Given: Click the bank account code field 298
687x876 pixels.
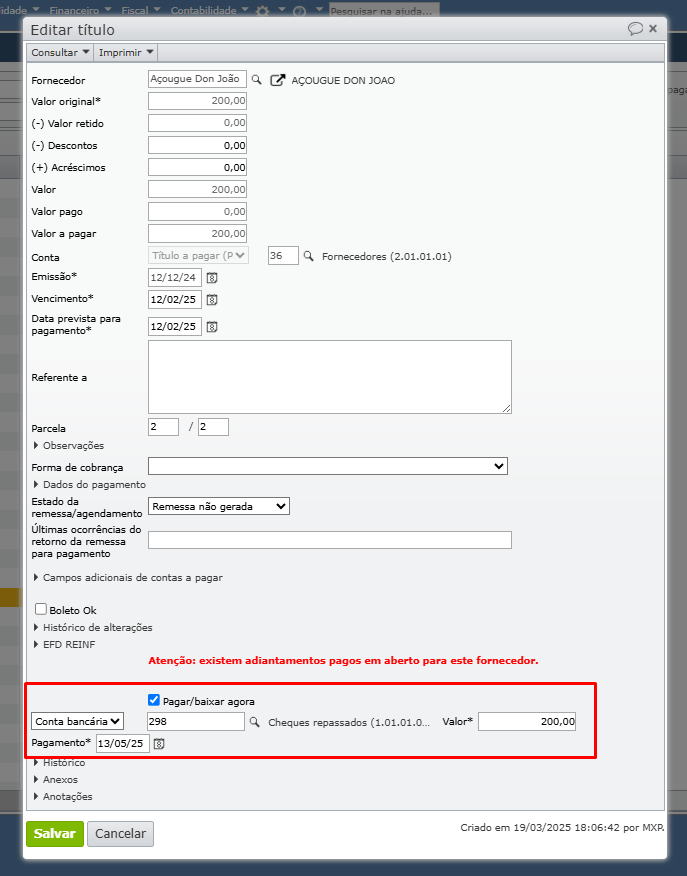Looking at the screenshot, I should 195,721.
